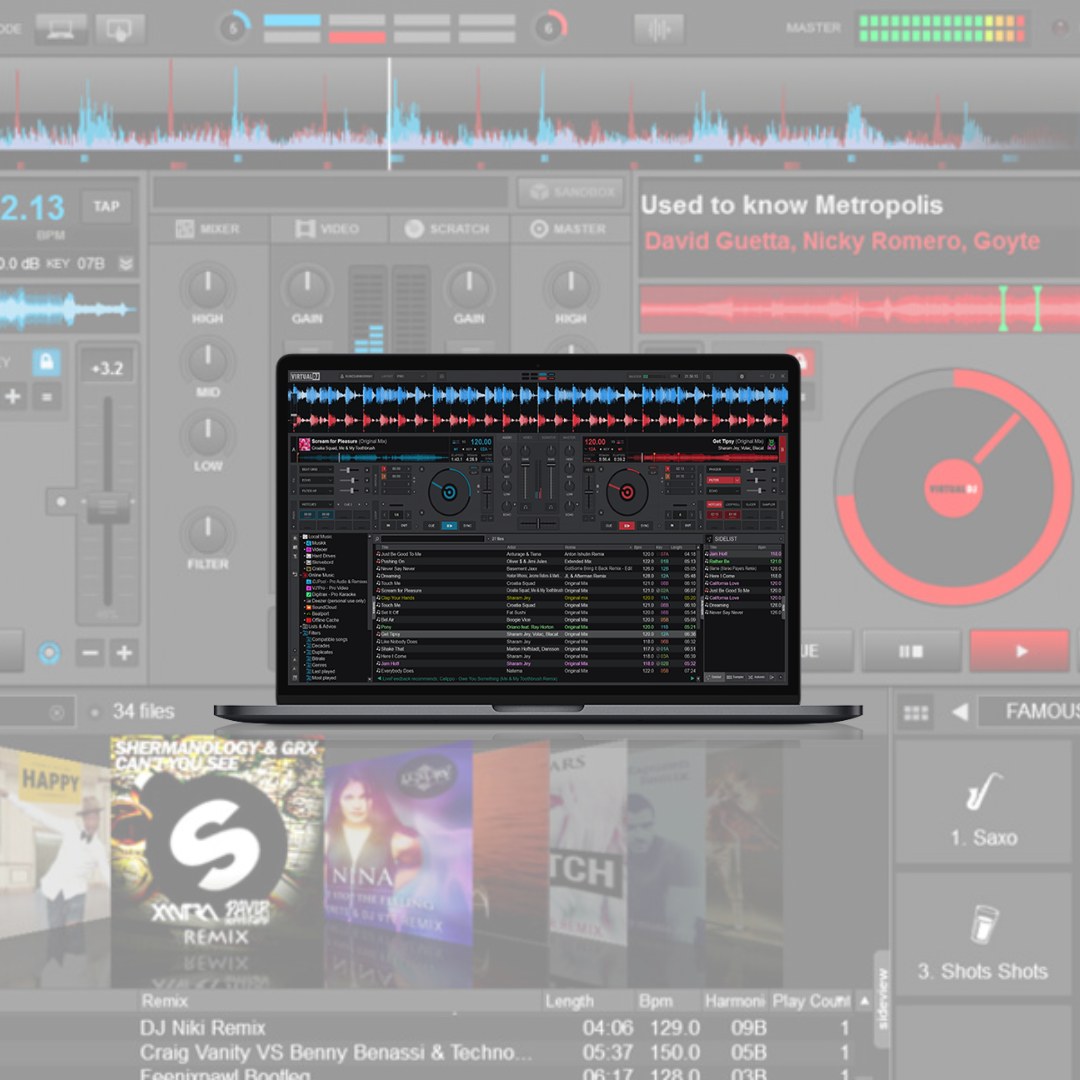The height and width of the screenshot is (1080, 1080).
Task: Click the waveform icon left of MASTER meter
Action: (658, 29)
